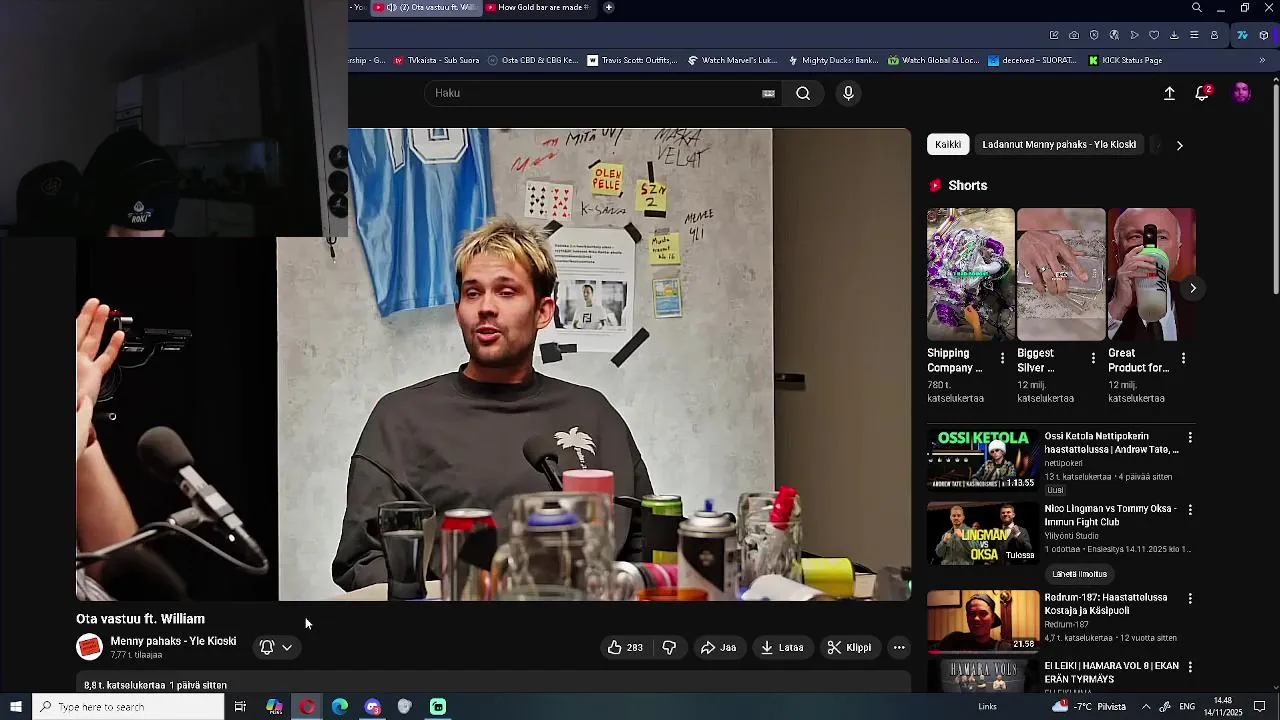Open new browser tab plus button

click(x=608, y=7)
